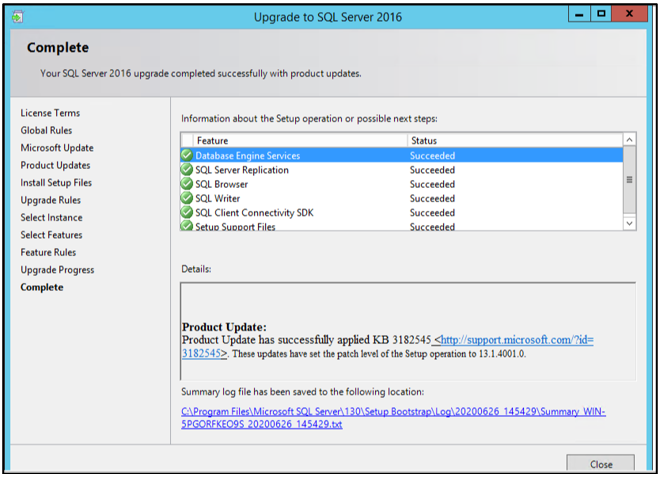Select the Upgrade Progress step in sidebar

(57, 270)
